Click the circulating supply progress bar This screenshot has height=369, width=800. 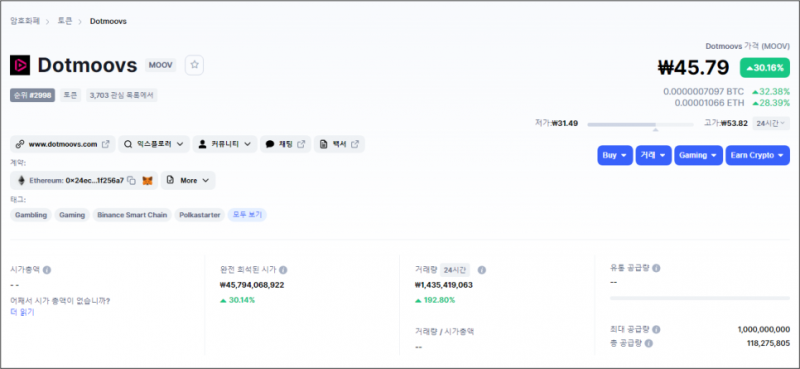pos(699,298)
